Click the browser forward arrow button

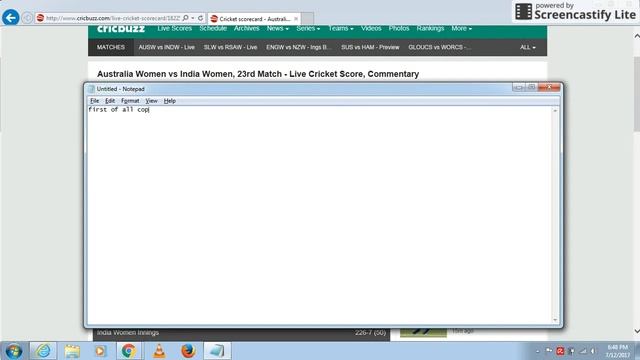[x=27, y=18]
